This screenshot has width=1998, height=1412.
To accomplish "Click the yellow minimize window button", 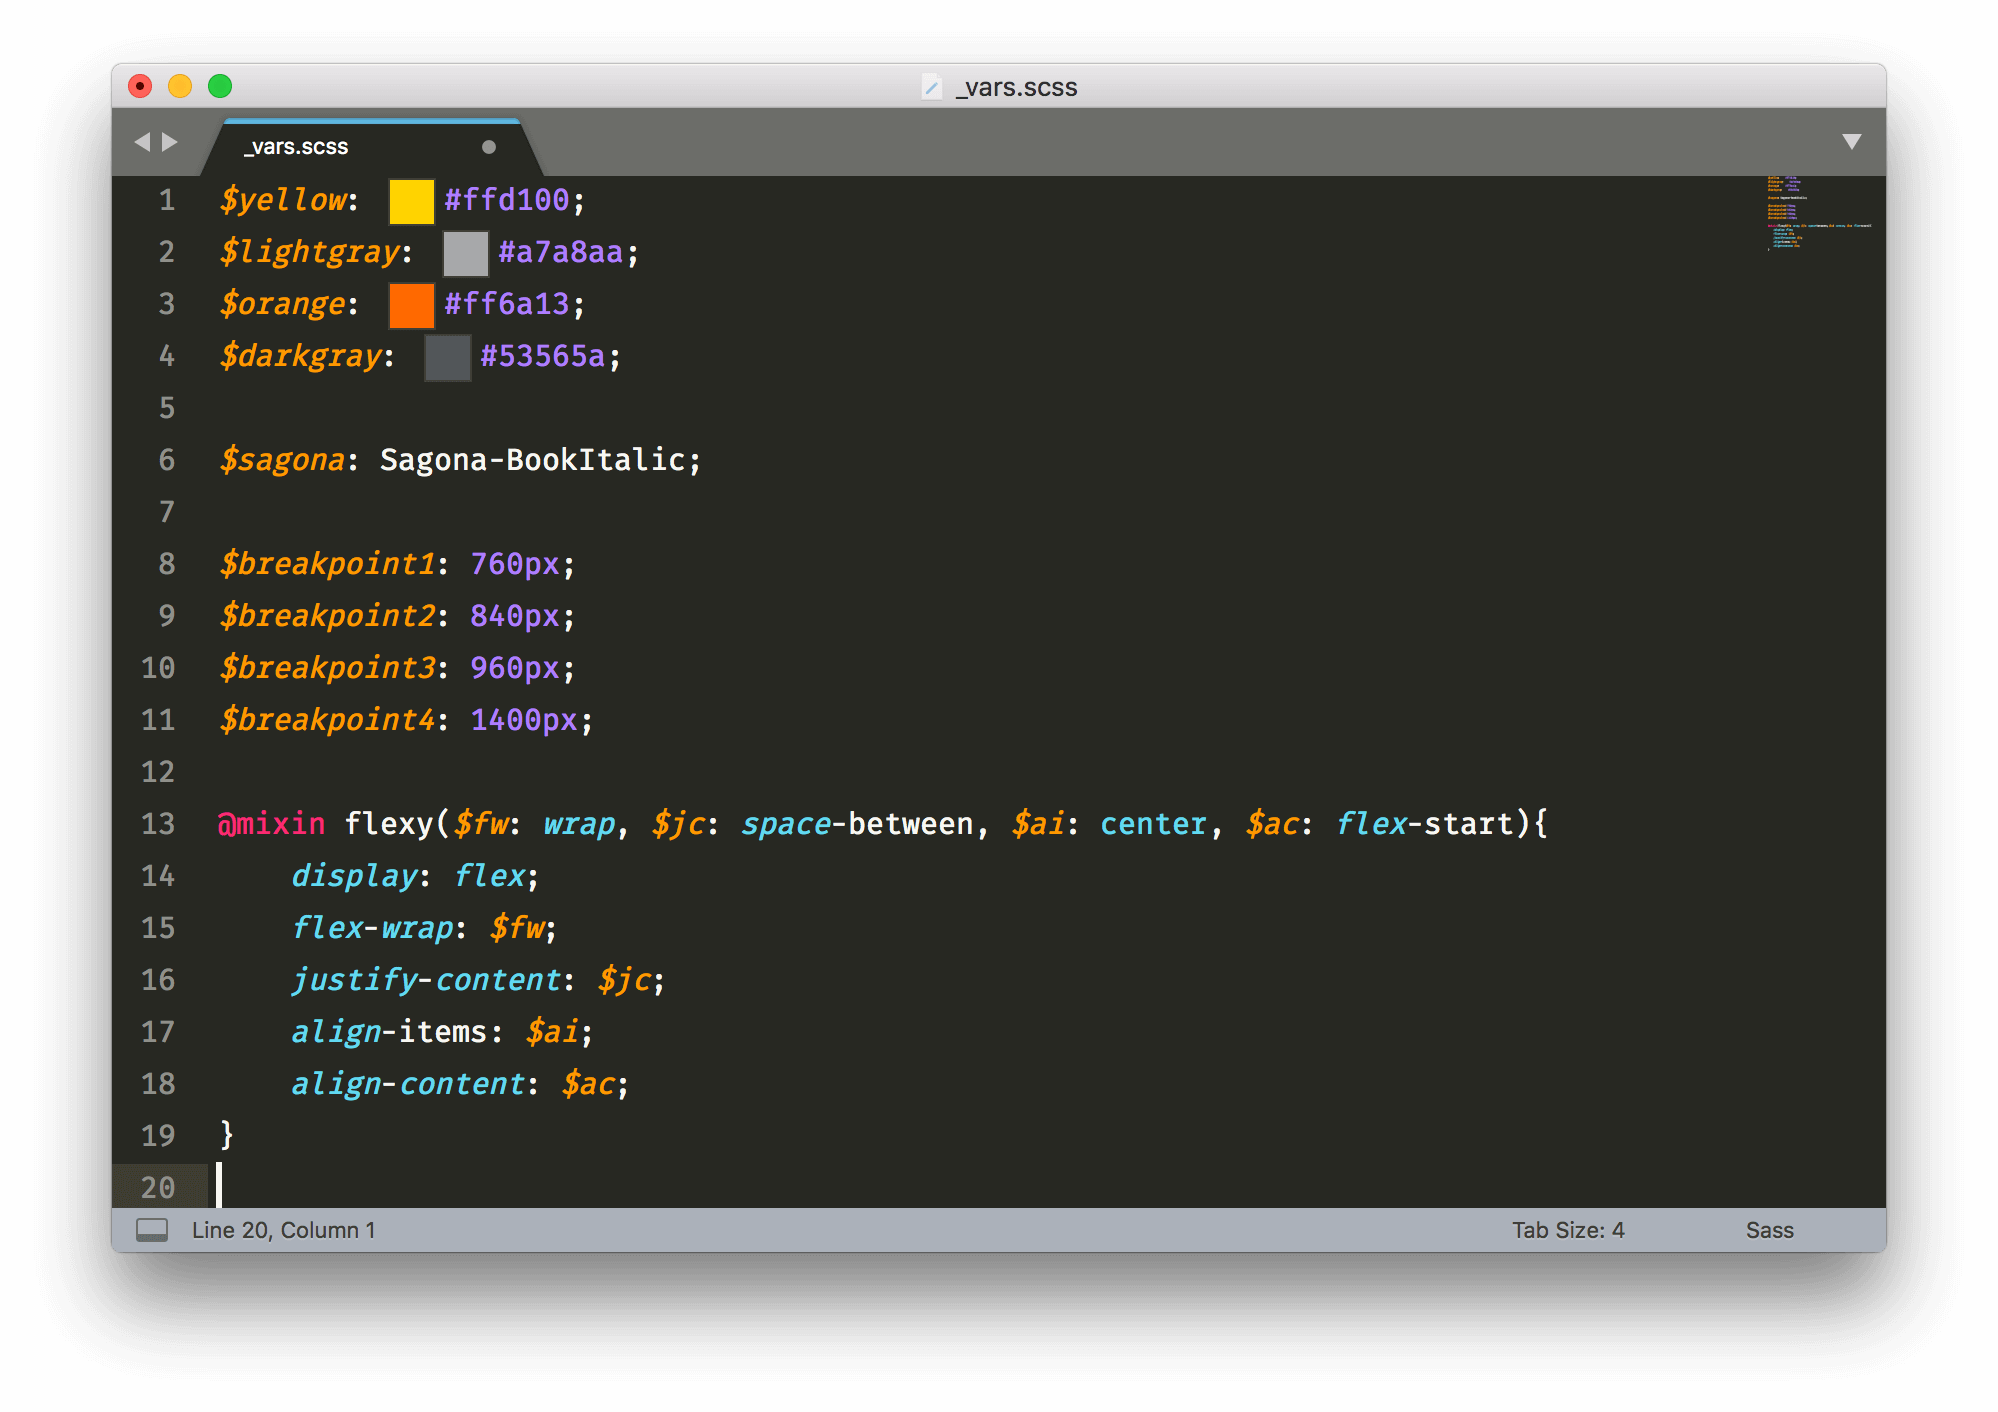I will 180,86.
